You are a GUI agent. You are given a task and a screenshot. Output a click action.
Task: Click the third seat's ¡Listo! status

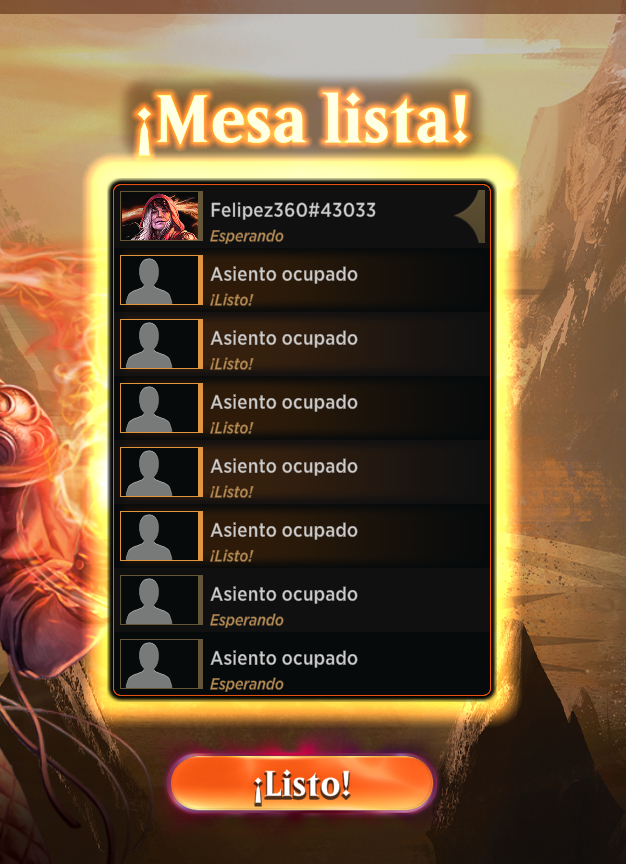click(x=231, y=428)
